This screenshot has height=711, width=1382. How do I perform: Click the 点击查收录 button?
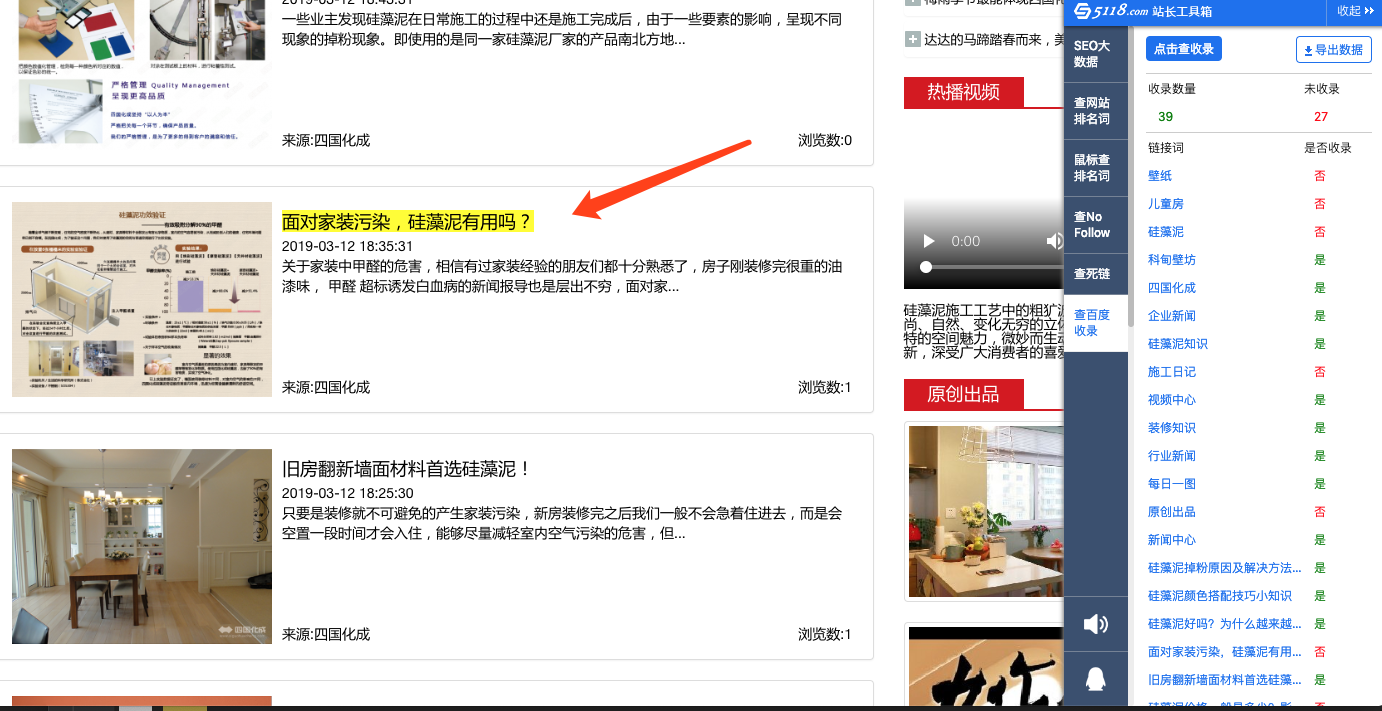1183,49
